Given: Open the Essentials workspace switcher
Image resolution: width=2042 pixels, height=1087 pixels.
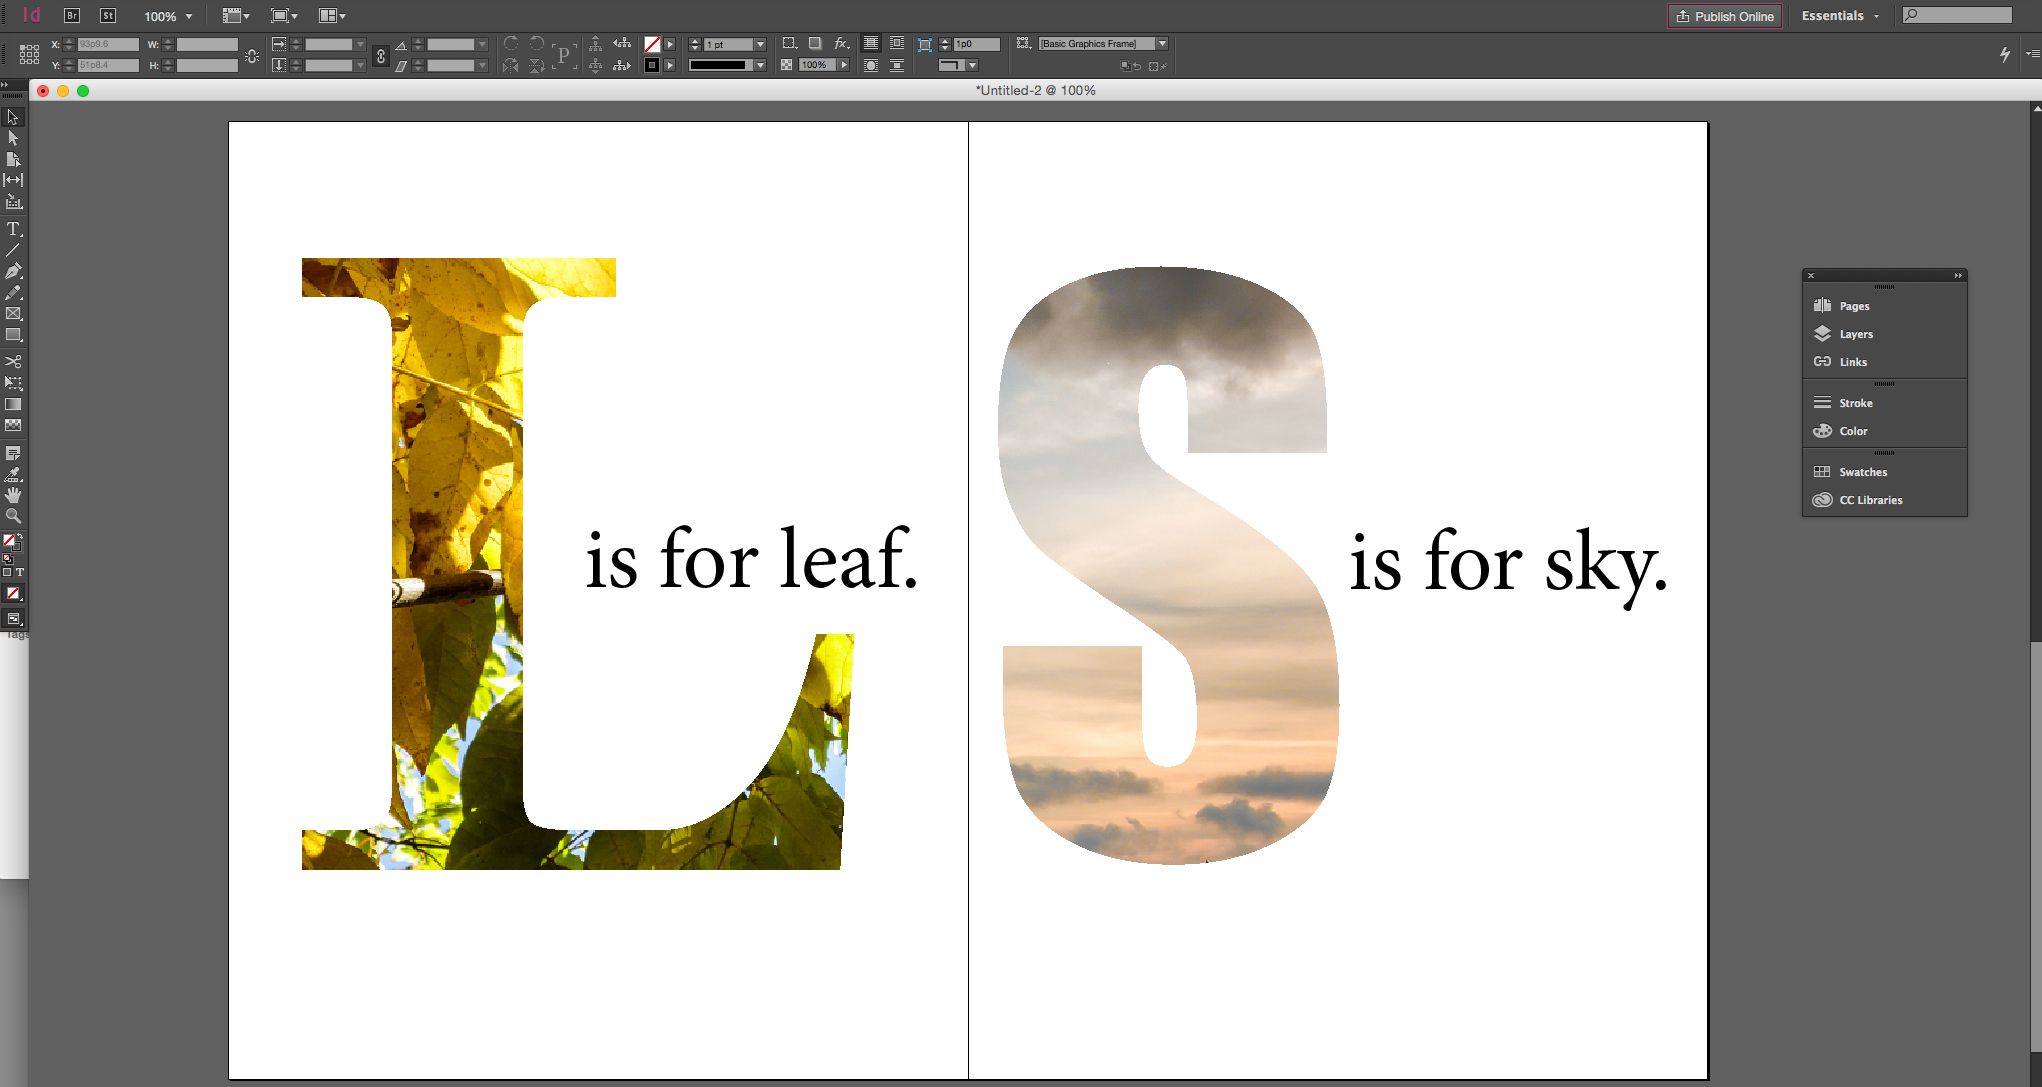Looking at the screenshot, I should pos(1840,16).
